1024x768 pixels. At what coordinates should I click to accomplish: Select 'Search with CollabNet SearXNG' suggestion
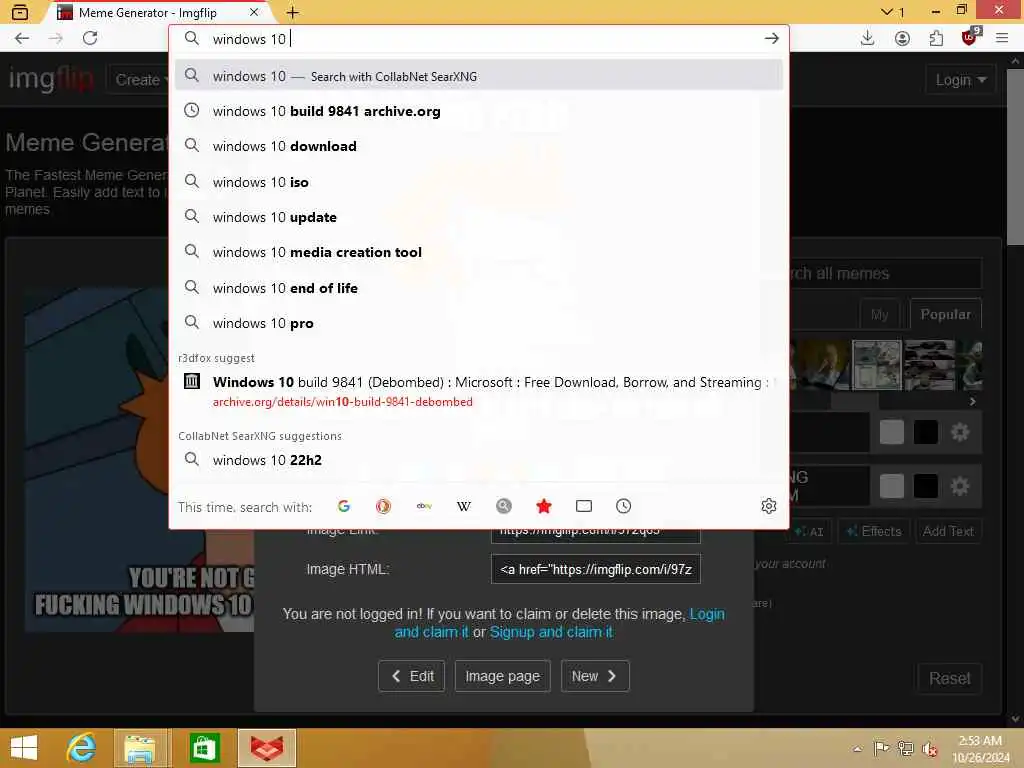tap(479, 76)
